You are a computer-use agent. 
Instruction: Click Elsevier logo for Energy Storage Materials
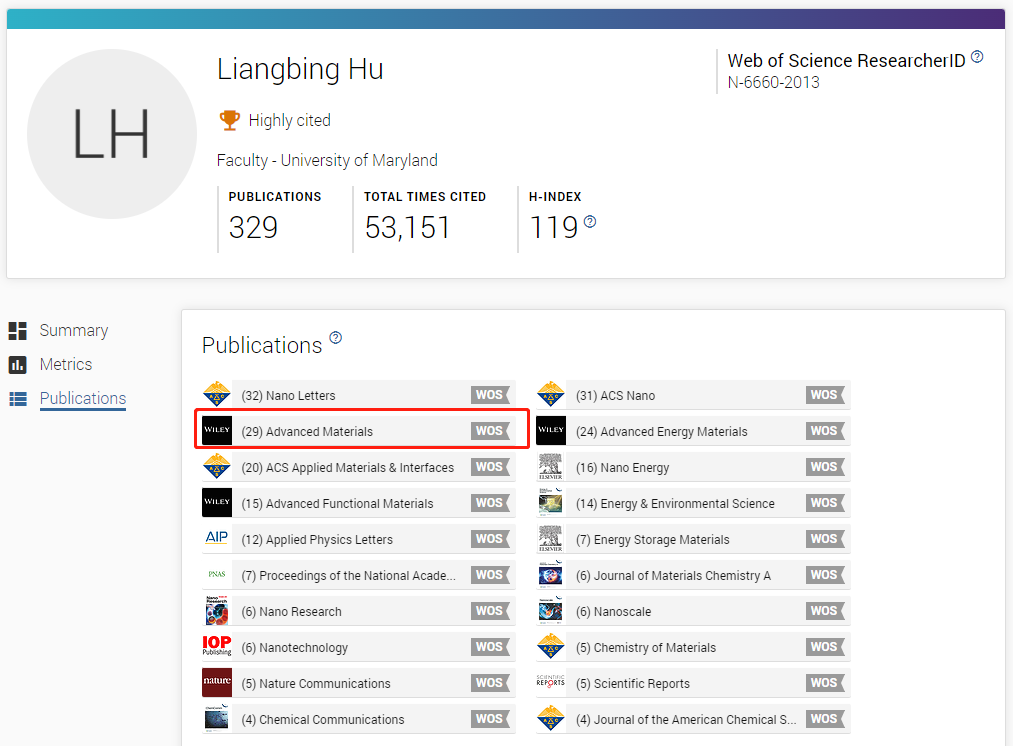pos(550,539)
